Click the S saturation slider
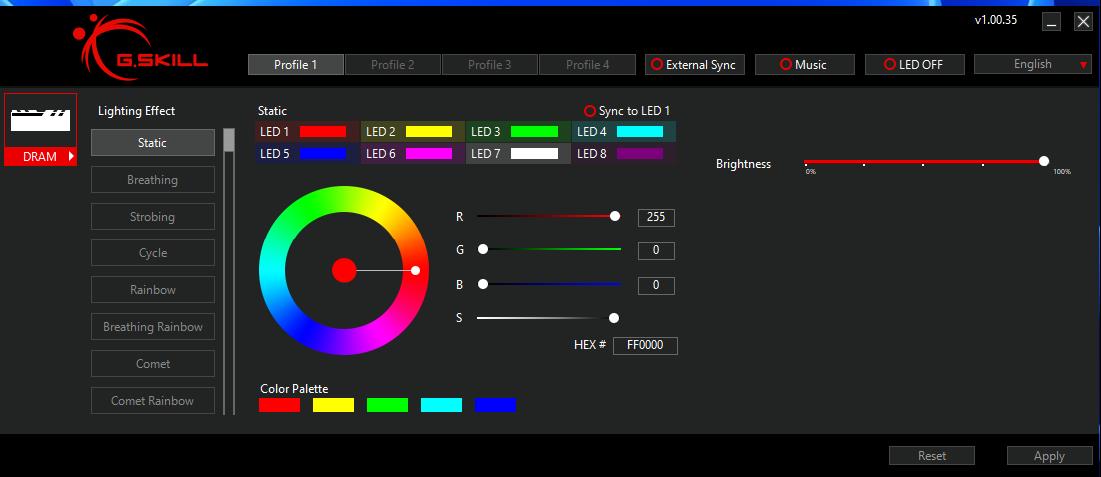The width and height of the screenshot is (1101, 477). (548, 318)
